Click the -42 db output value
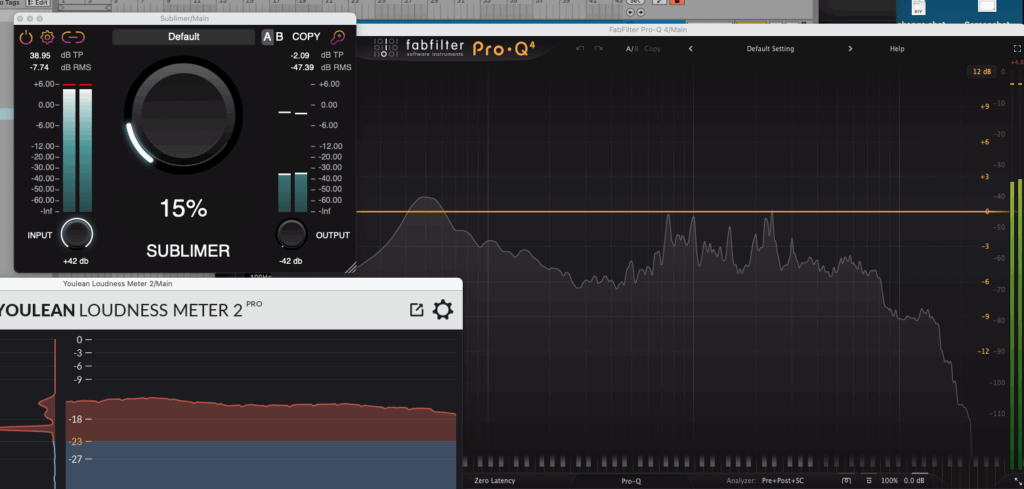The width and height of the screenshot is (1024, 489). (x=291, y=261)
